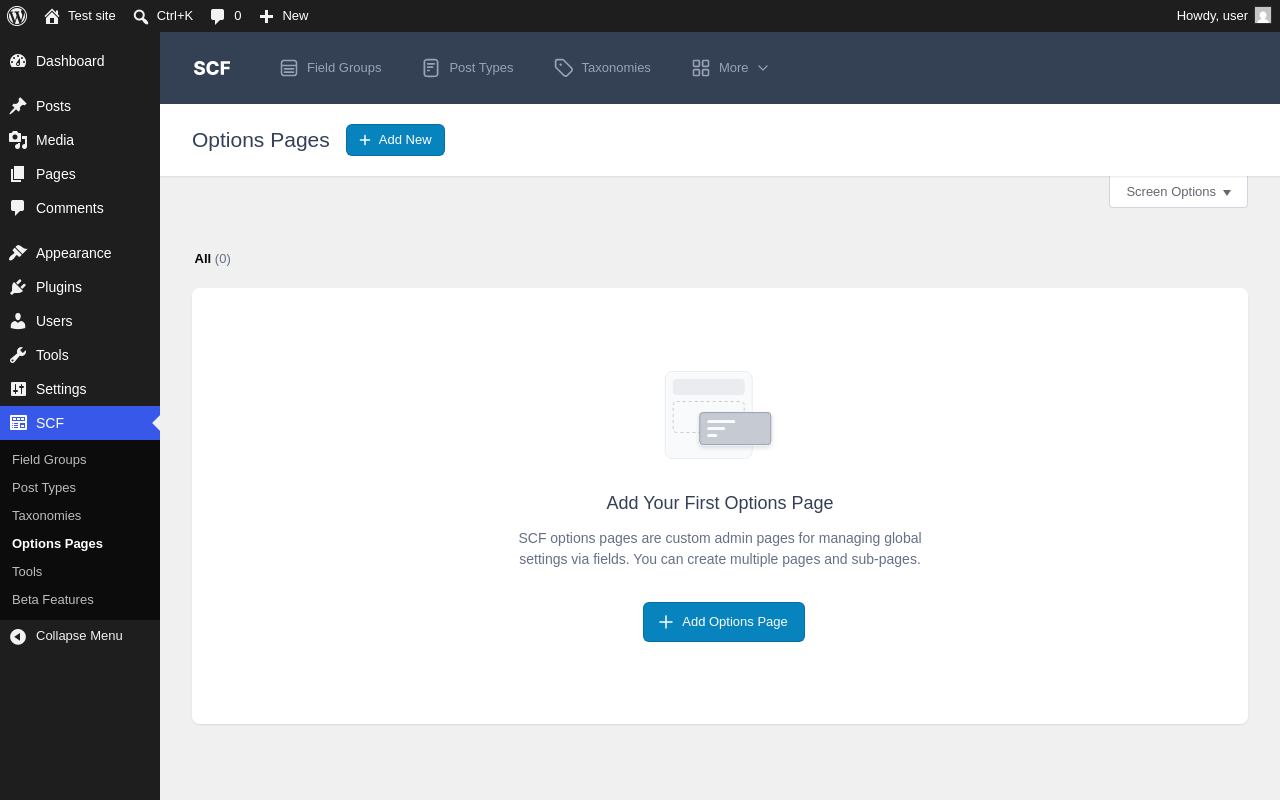Click the Collapse Menu arrow icon

pyautogui.click(x=18, y=636)
